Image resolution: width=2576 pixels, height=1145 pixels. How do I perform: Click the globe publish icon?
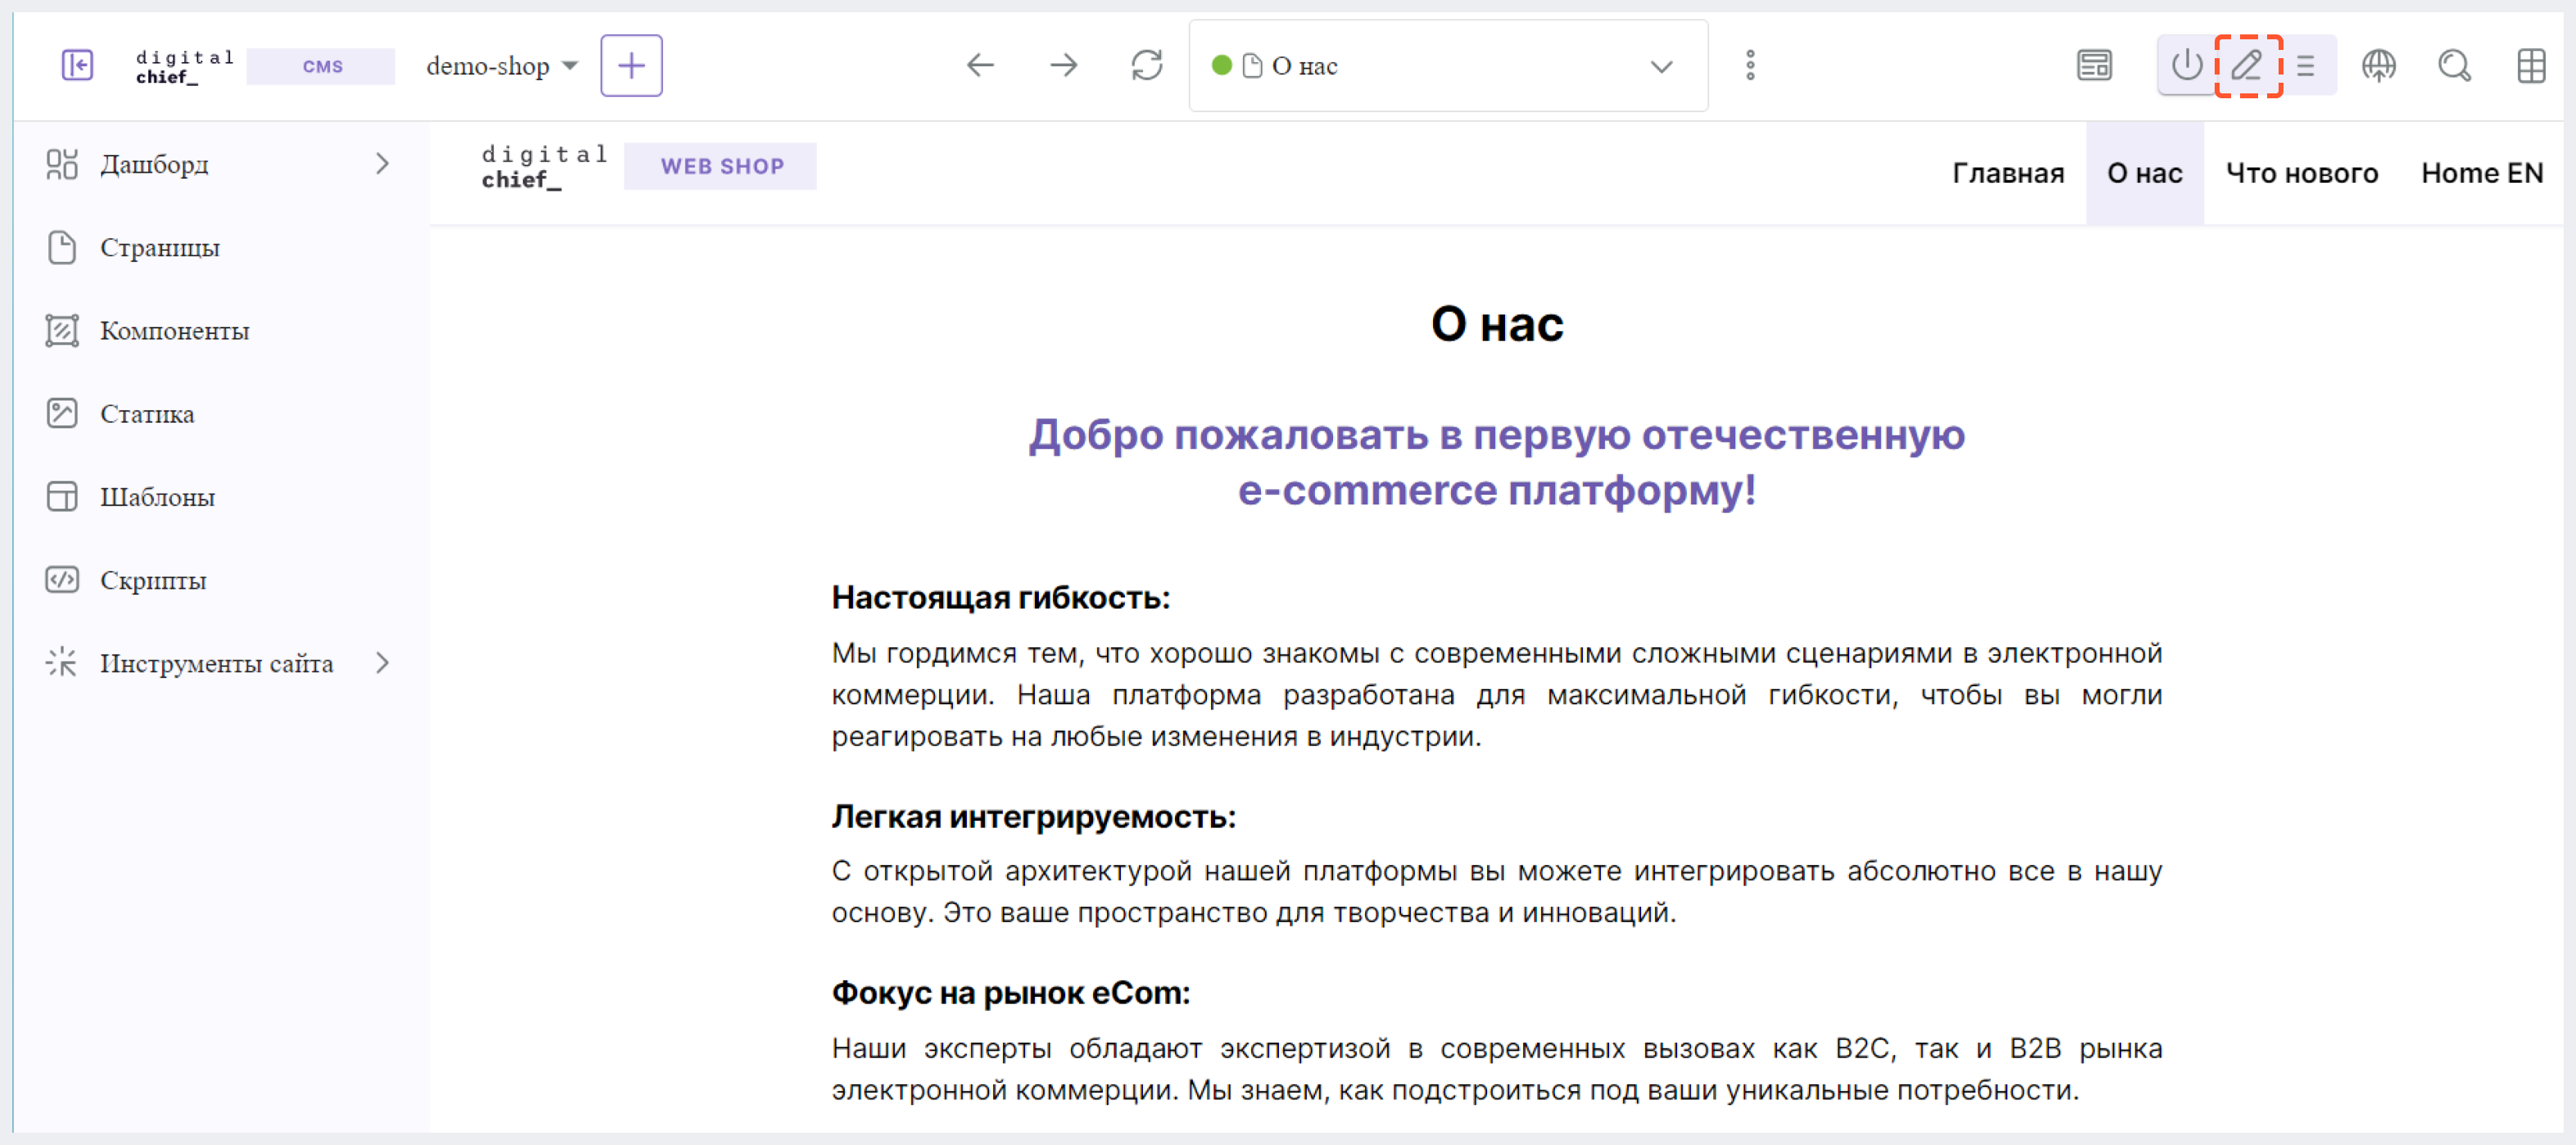(2379, 66)
